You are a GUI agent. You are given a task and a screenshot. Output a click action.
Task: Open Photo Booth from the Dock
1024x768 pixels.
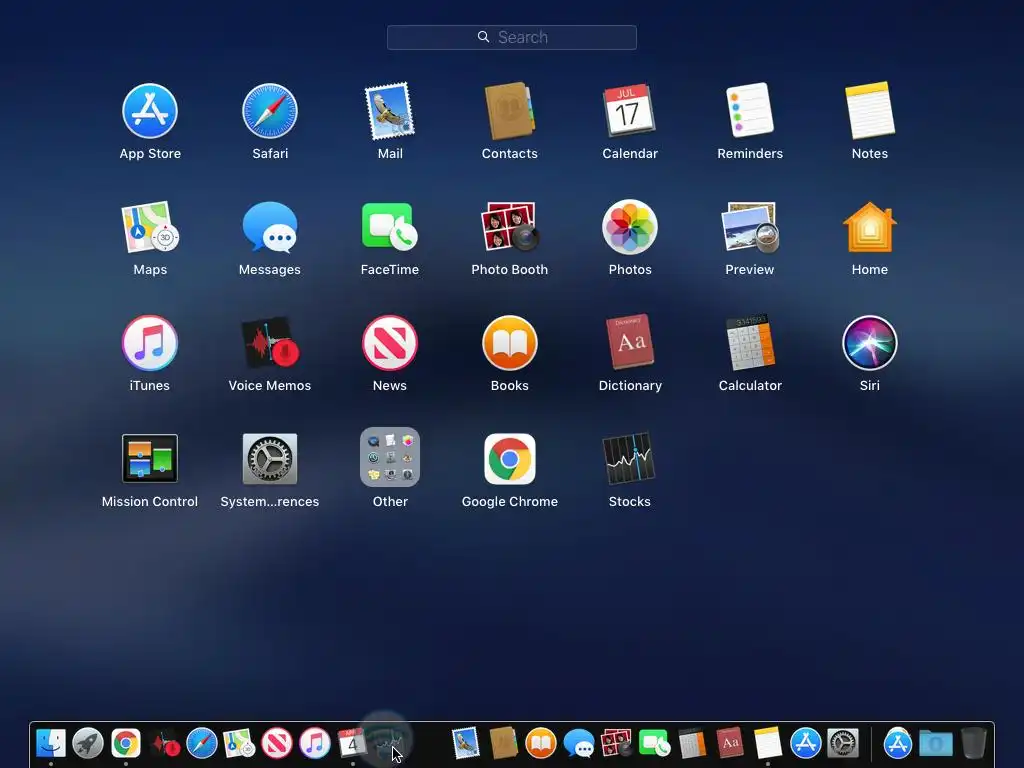coord(616,743)
